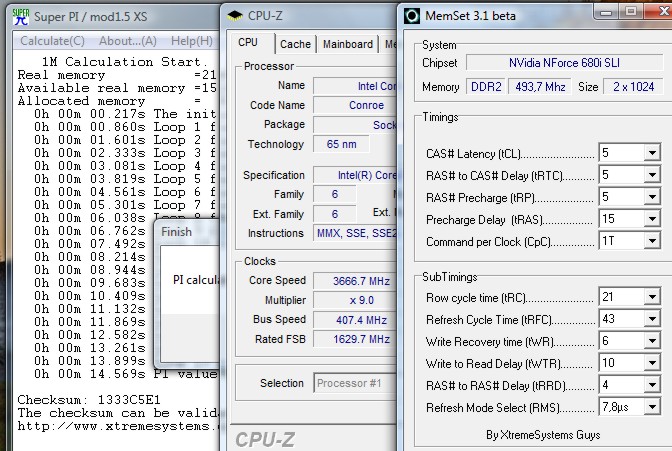Expand the Write to Read Delay (tWTR) dropdown
The height and width of the screenshot is (451, 672).
652,363
